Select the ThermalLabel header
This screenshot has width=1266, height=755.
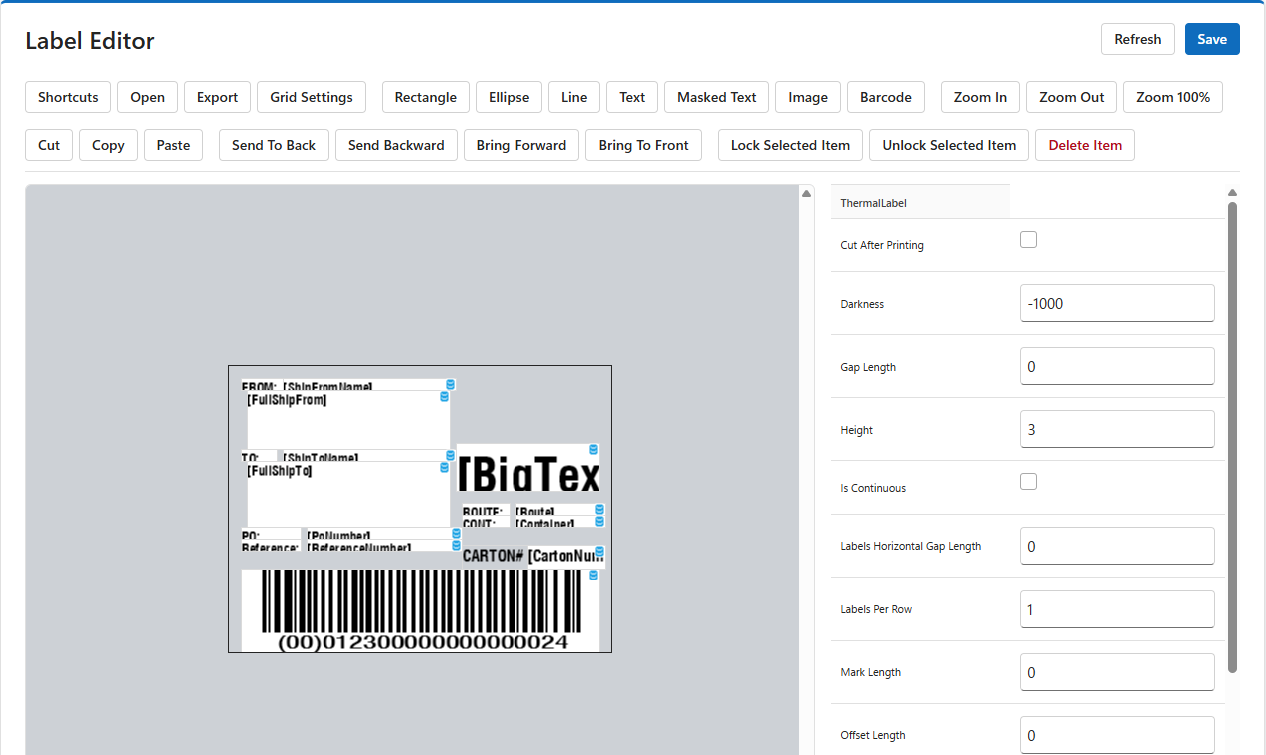(920, 202)
